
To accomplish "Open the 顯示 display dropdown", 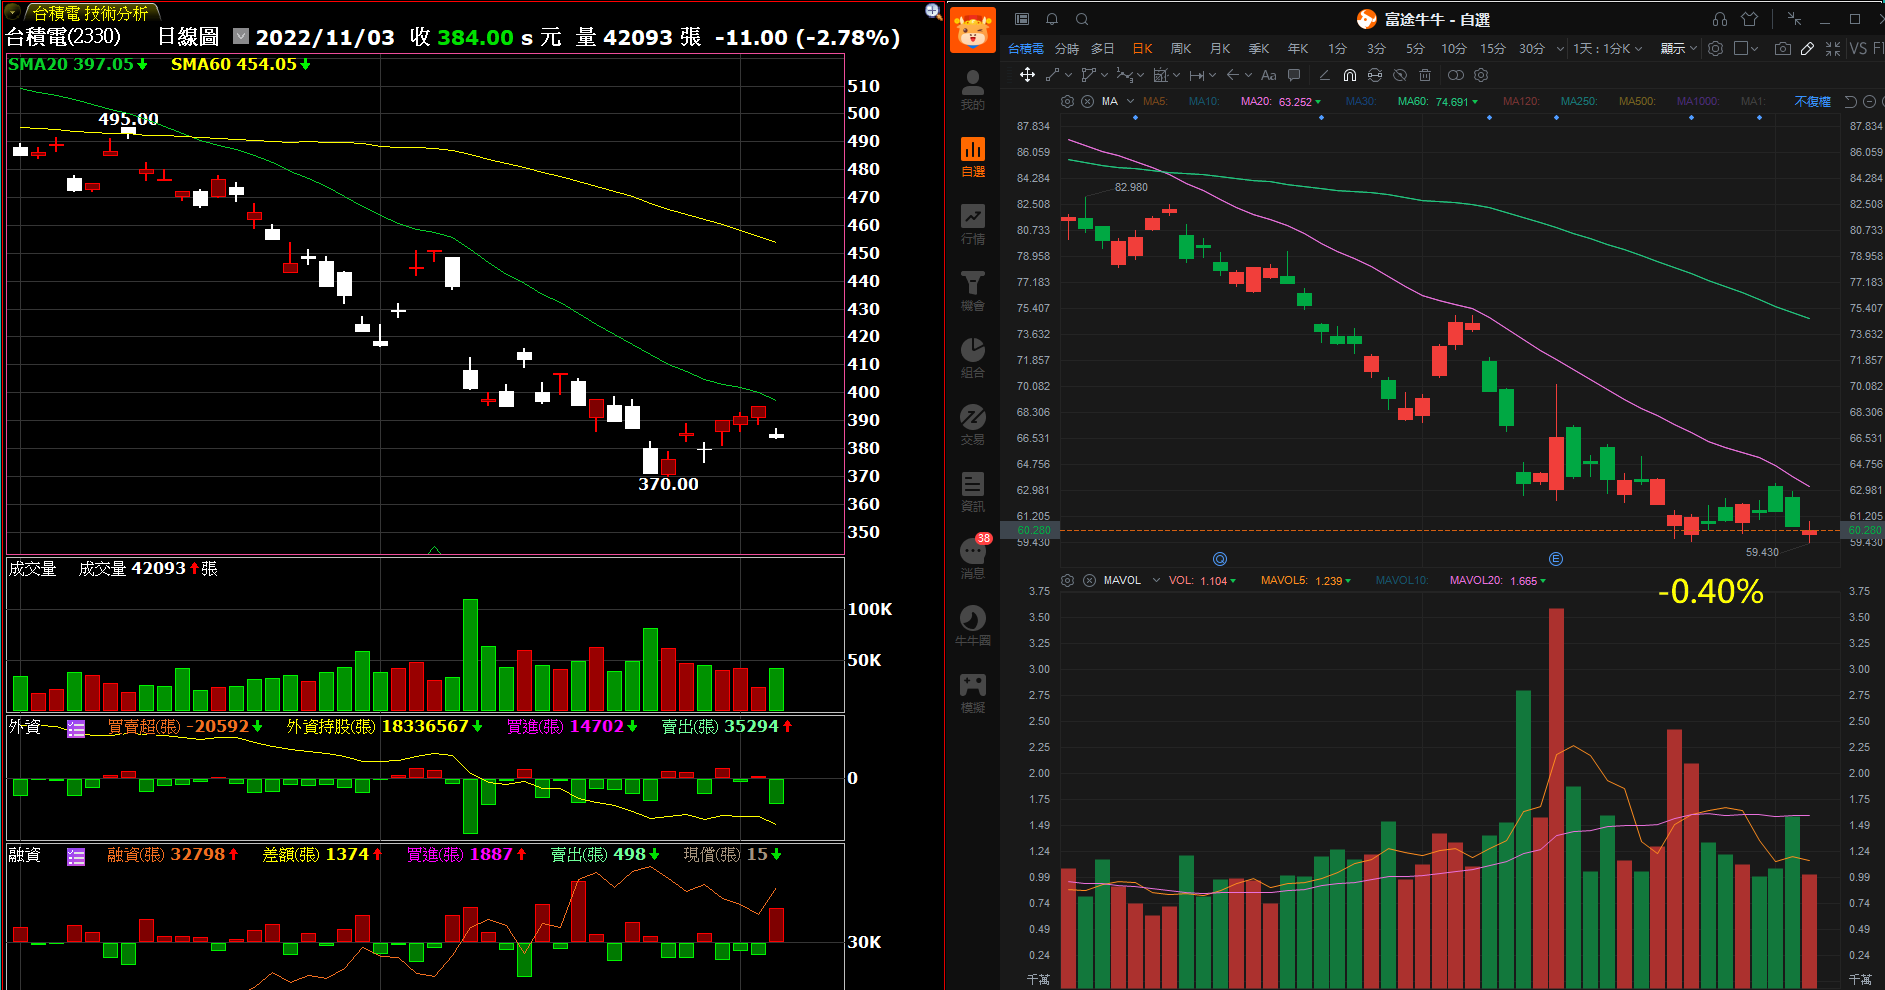I will coord(1679,48).
